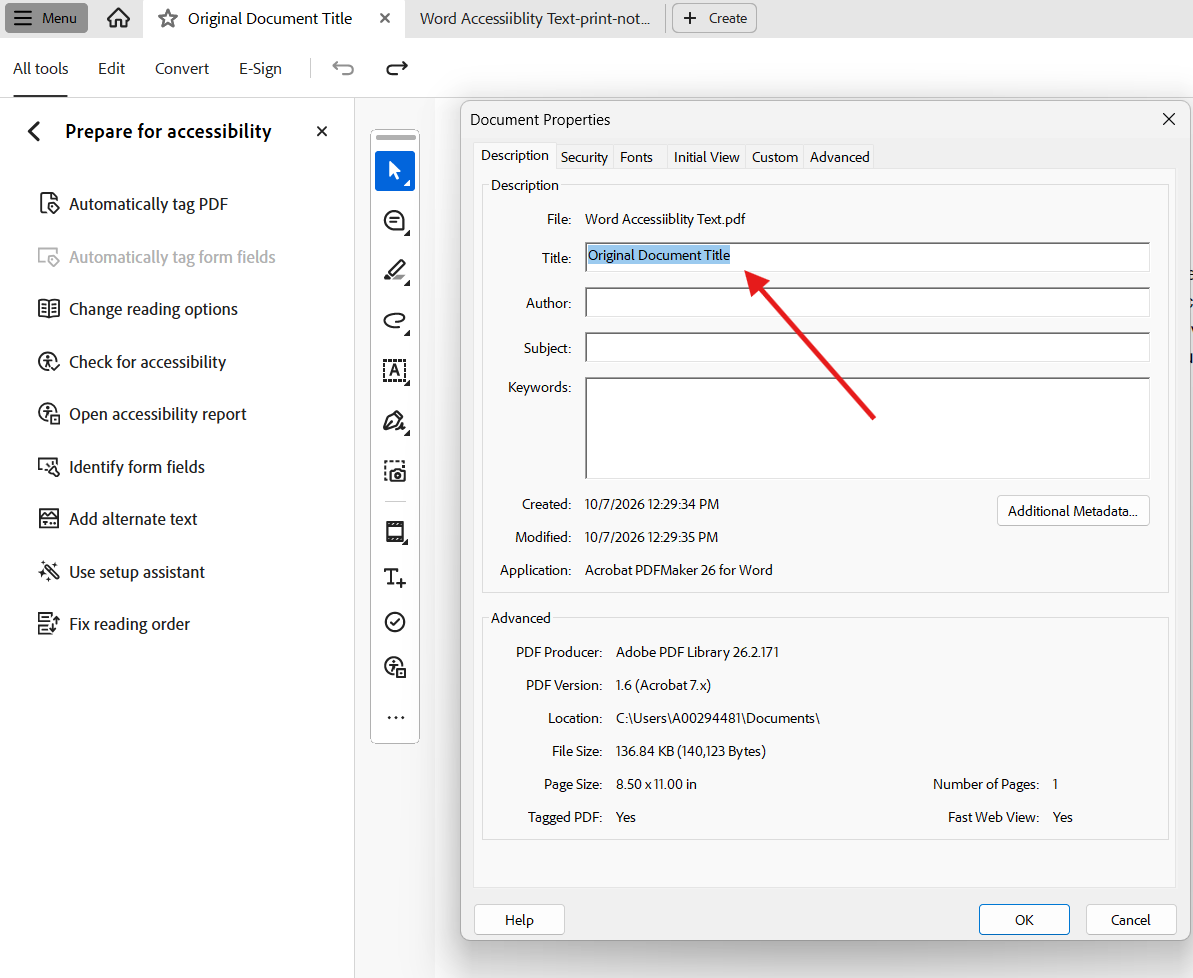Open the Edit menu

point(111,68)
